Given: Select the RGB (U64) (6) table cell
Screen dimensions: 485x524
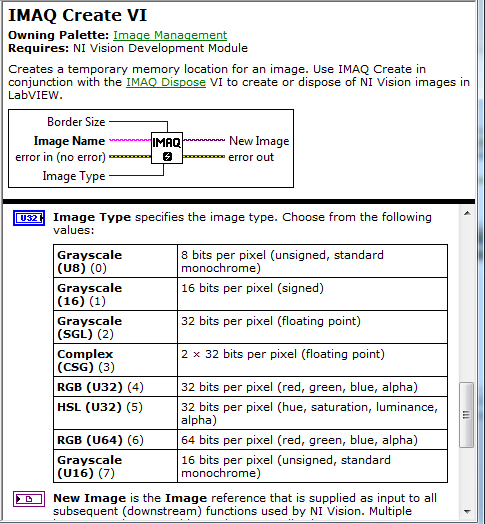Looking at the screenshot, I should [115, 440].
